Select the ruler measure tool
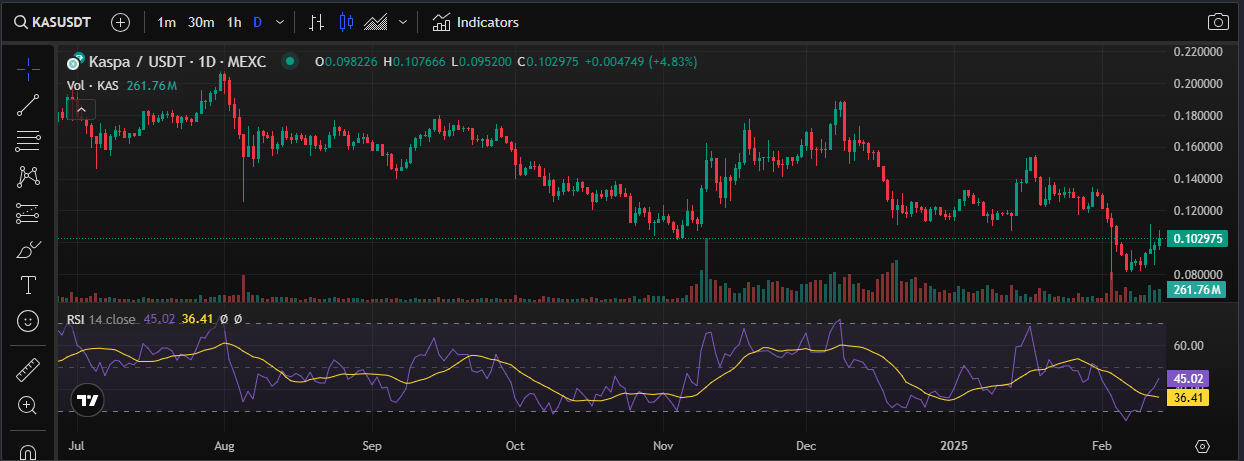Screen dimensions: 1244x461 (x=28, y=370)
